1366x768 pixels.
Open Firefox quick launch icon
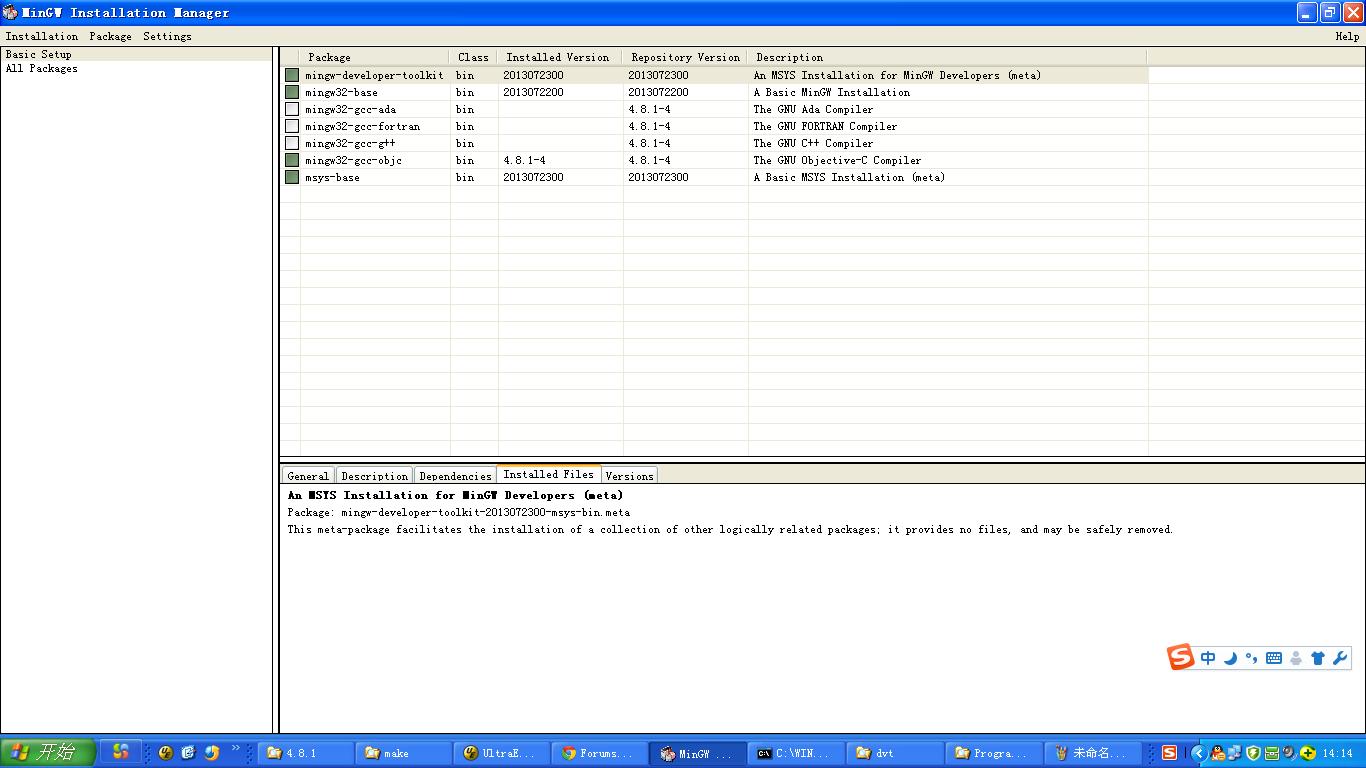click(211, 753)
